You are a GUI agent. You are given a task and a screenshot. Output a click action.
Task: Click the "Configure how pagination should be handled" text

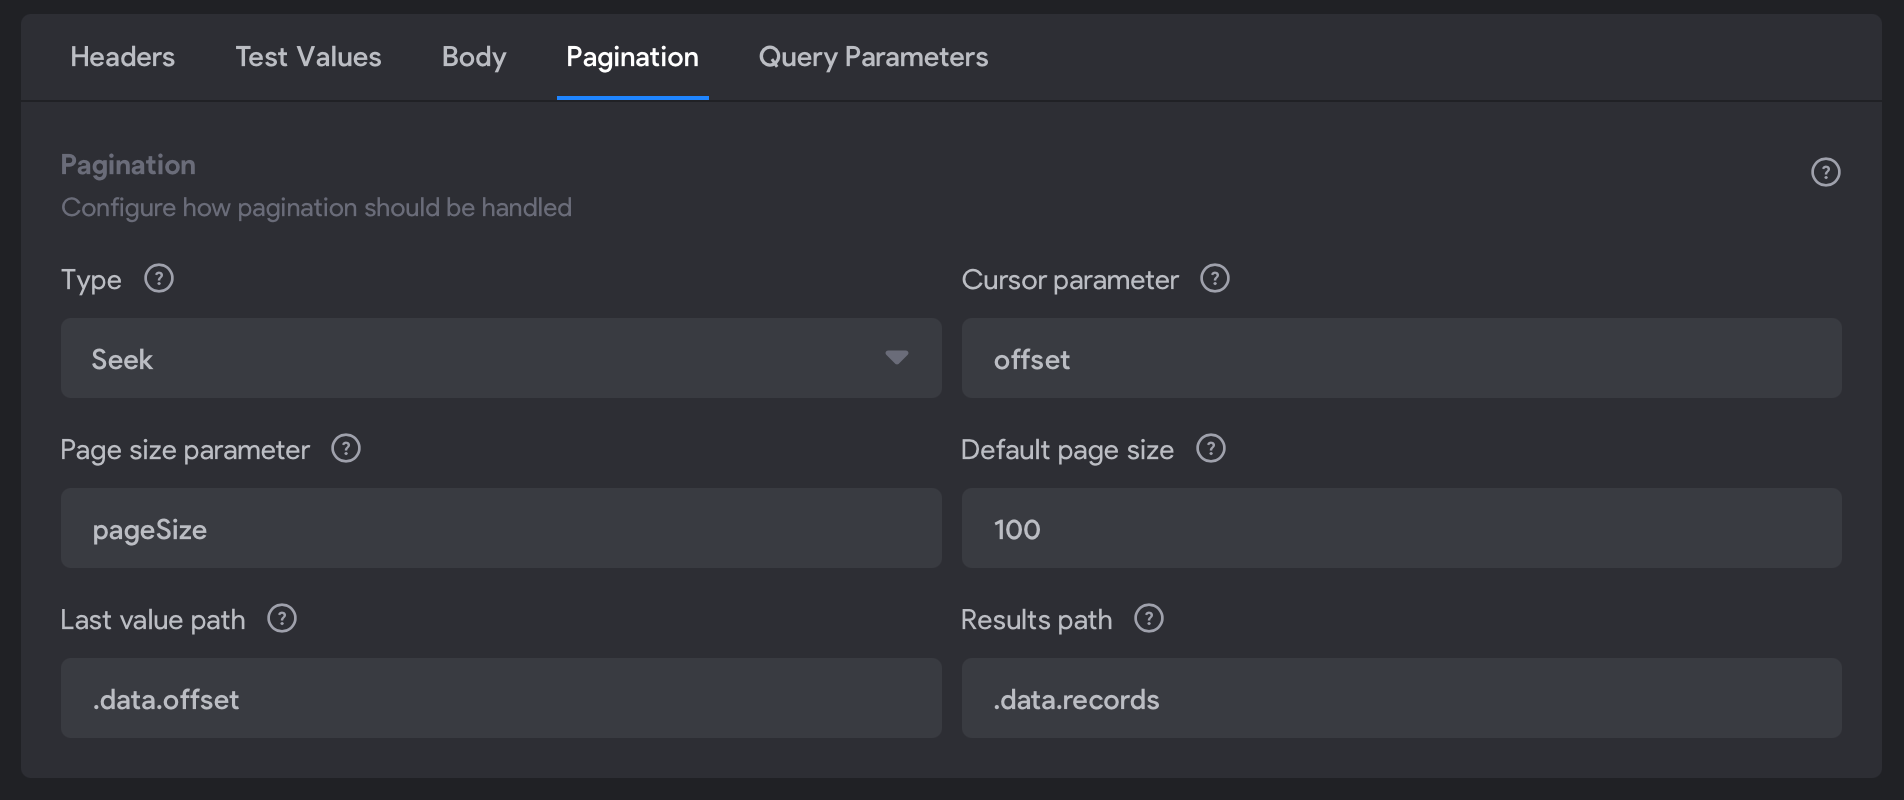tap(316, 207)
